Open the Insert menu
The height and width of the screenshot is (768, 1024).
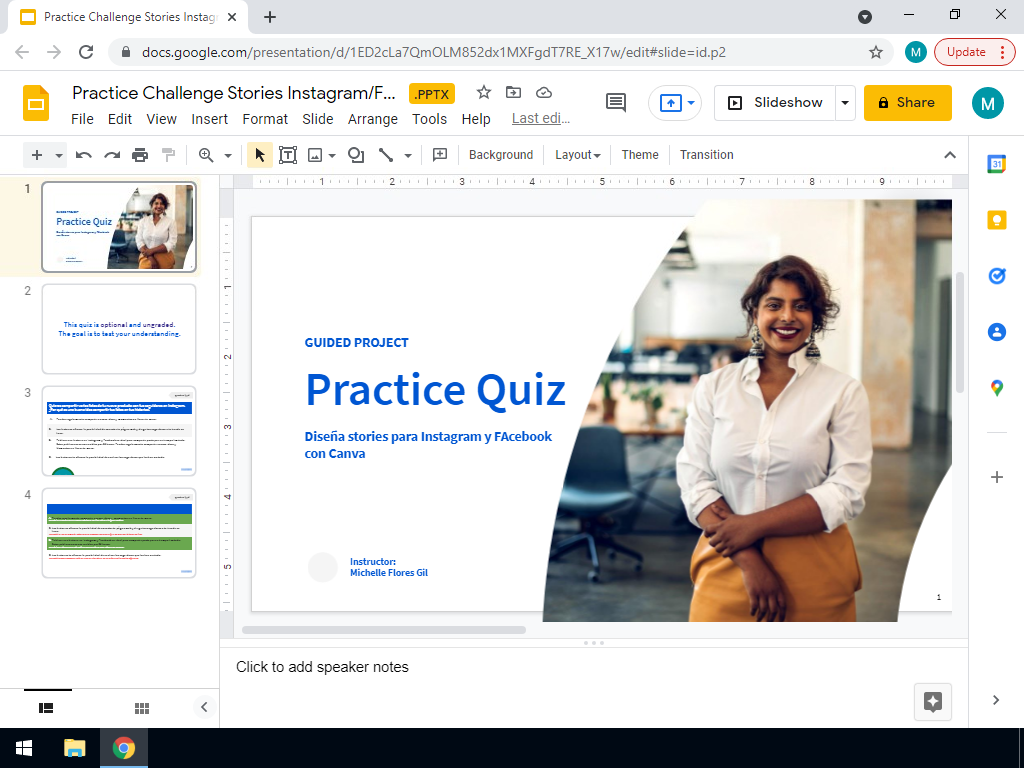click(x=210, y=119)
